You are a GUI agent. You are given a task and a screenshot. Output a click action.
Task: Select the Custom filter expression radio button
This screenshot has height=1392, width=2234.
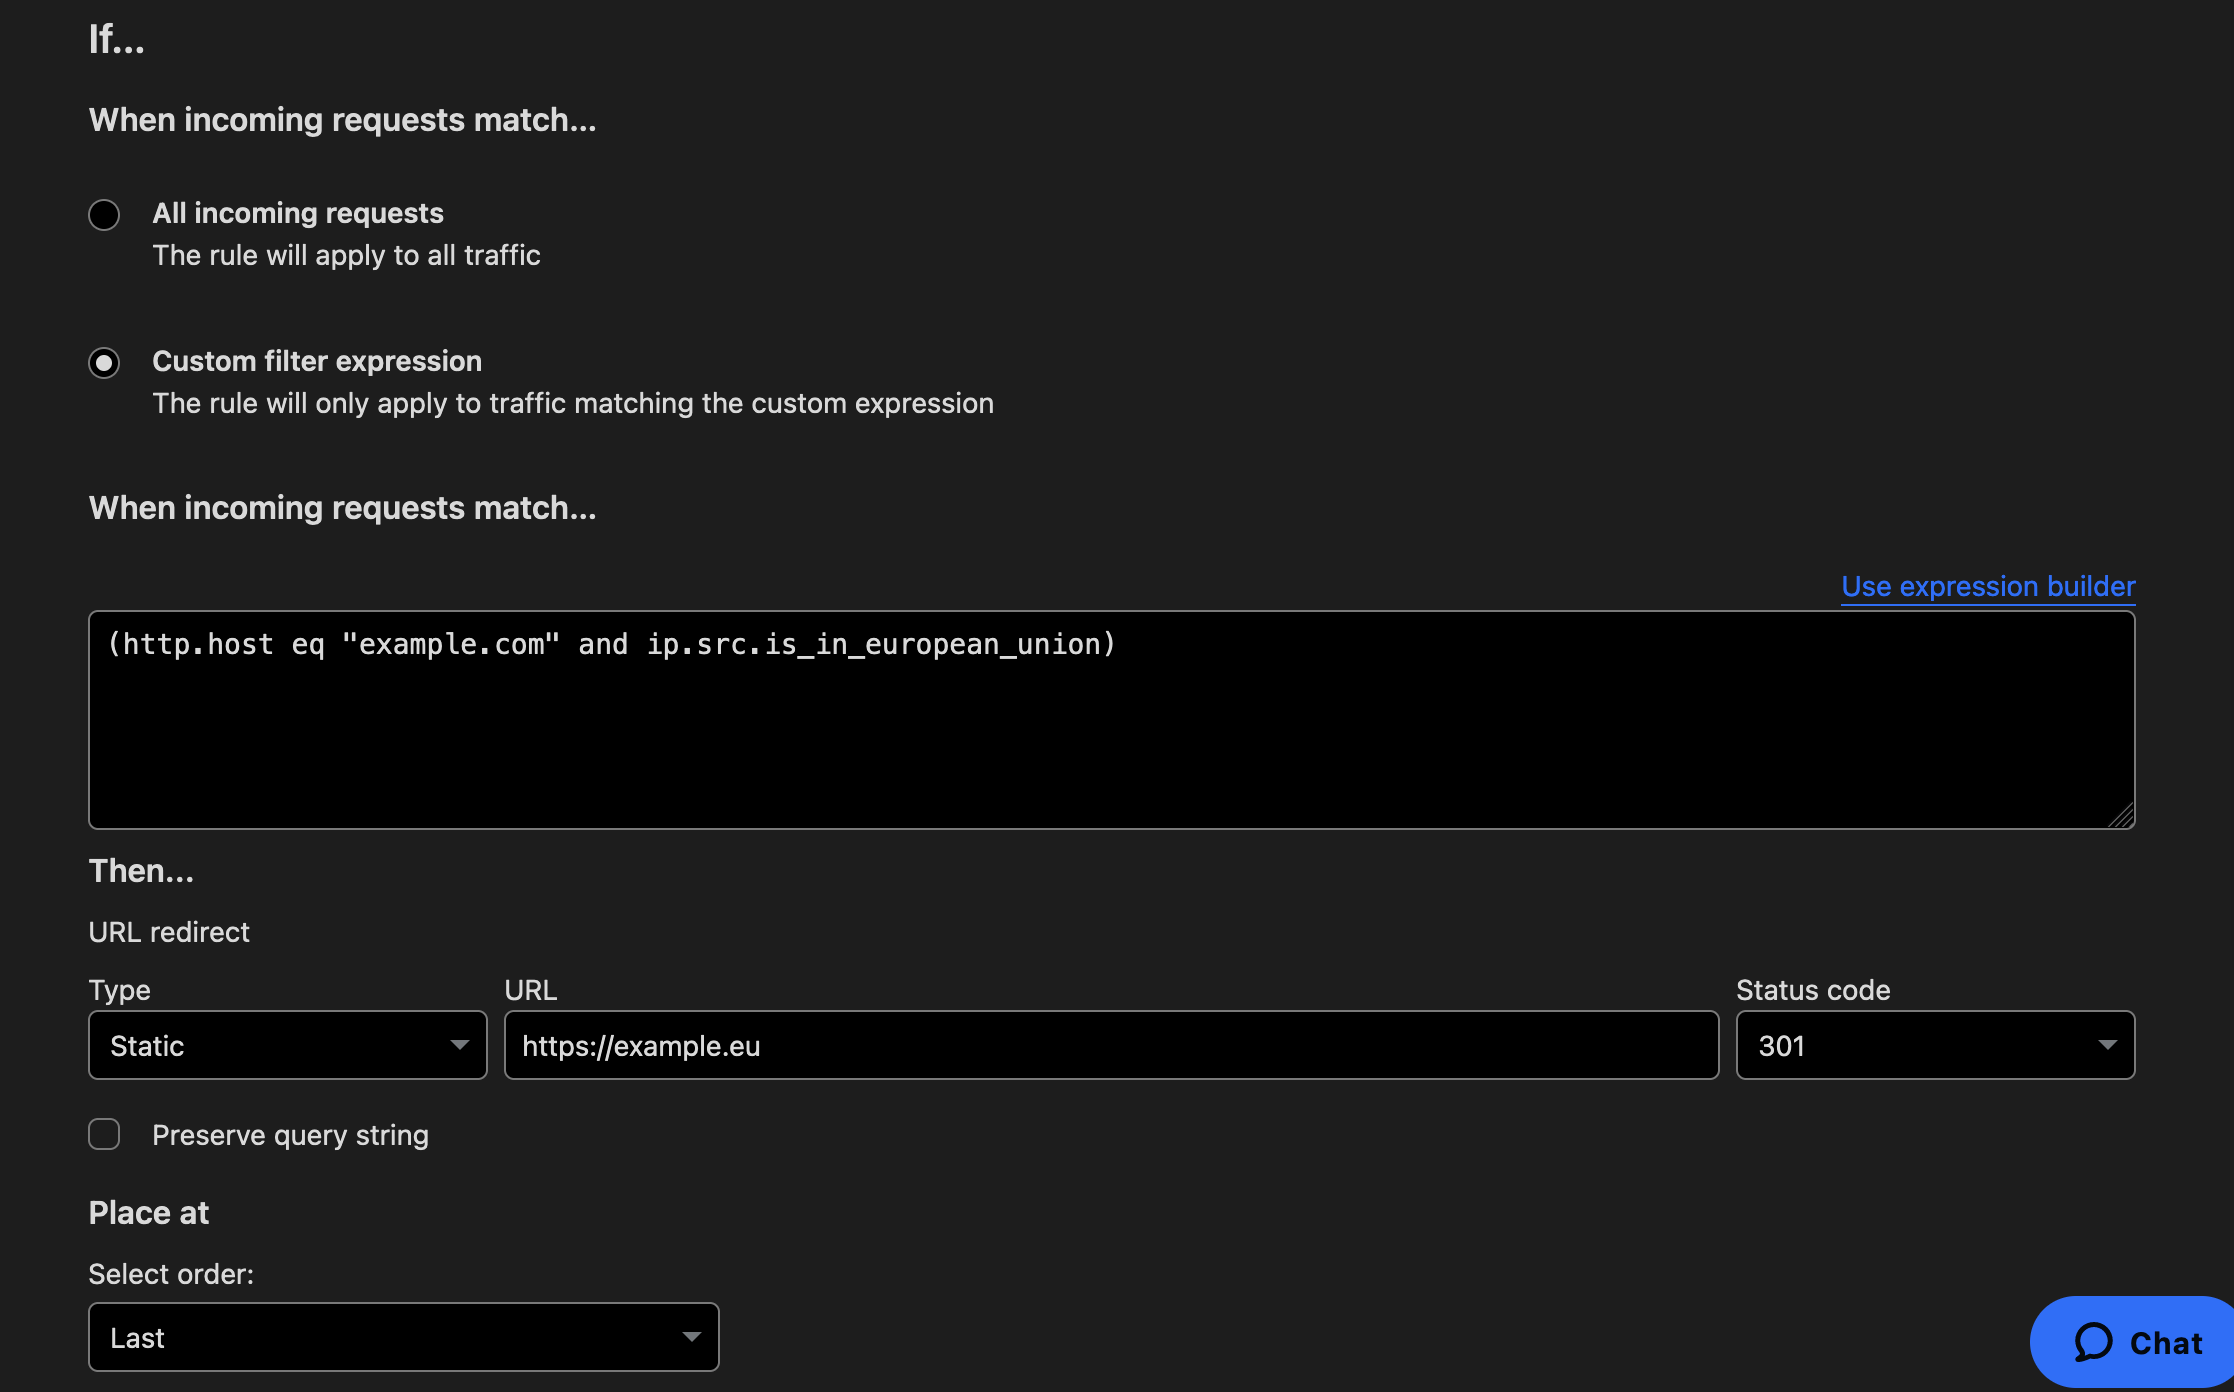[104, 362]
